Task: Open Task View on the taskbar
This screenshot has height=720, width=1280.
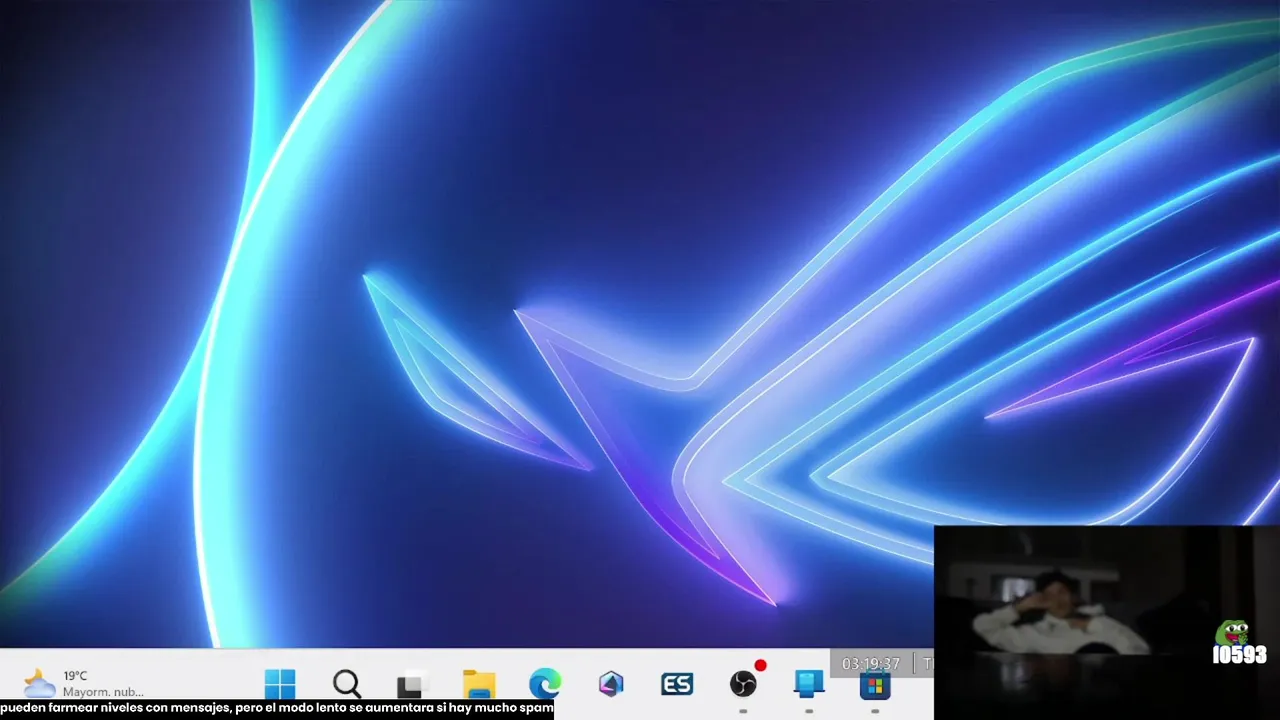Action: (x=411, y=684)
